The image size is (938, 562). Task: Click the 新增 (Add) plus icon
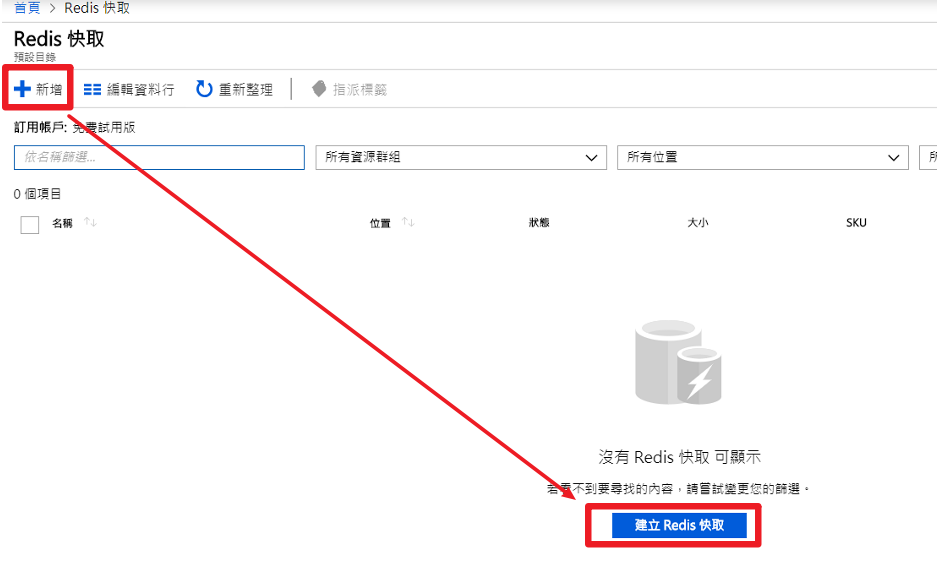click(22, 89)
